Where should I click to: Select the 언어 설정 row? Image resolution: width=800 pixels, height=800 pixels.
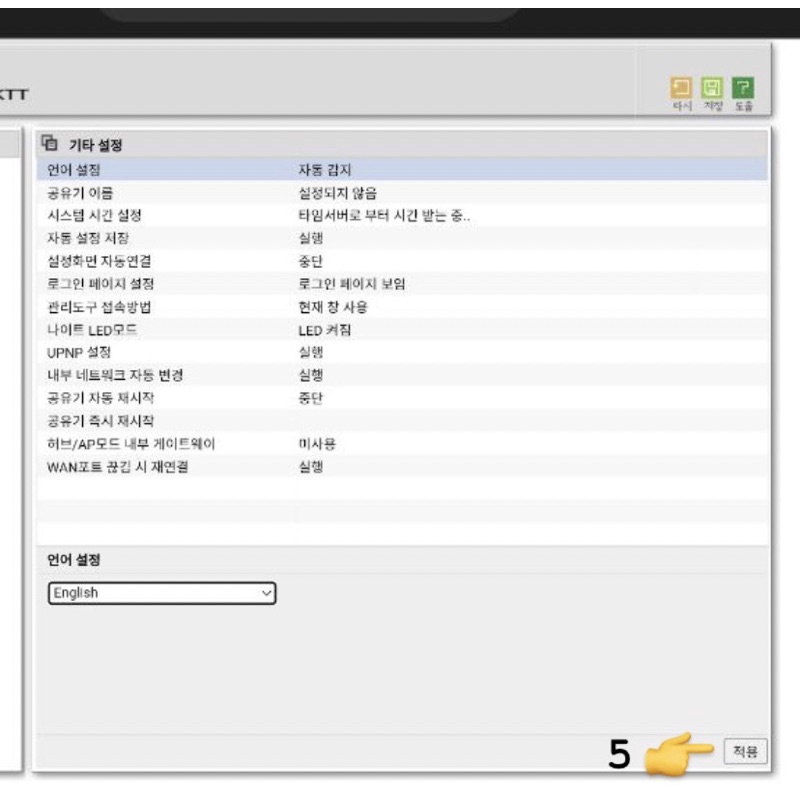coord(403,169)
